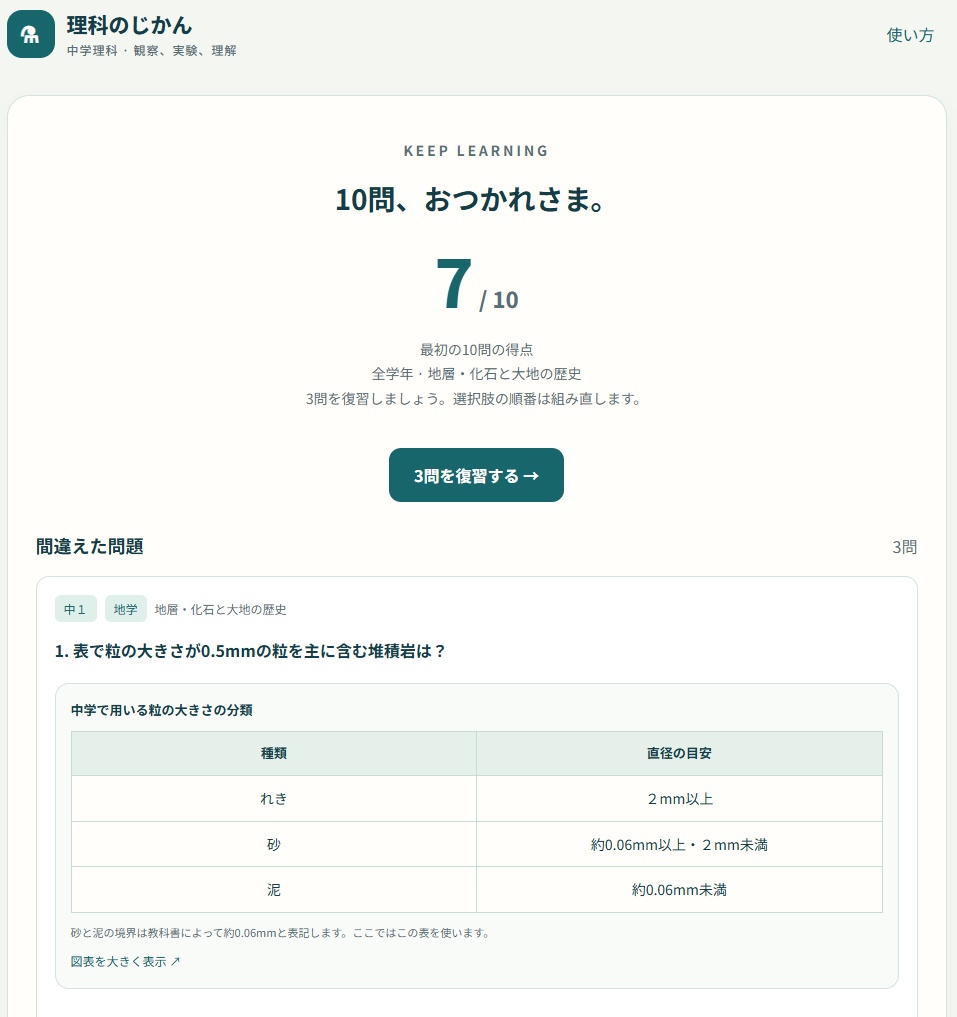The height and width of the screenshot is (1017, 957).
Task: Click the 地学 subject tag
Action: pyautogui.click(x=125, y=609)
